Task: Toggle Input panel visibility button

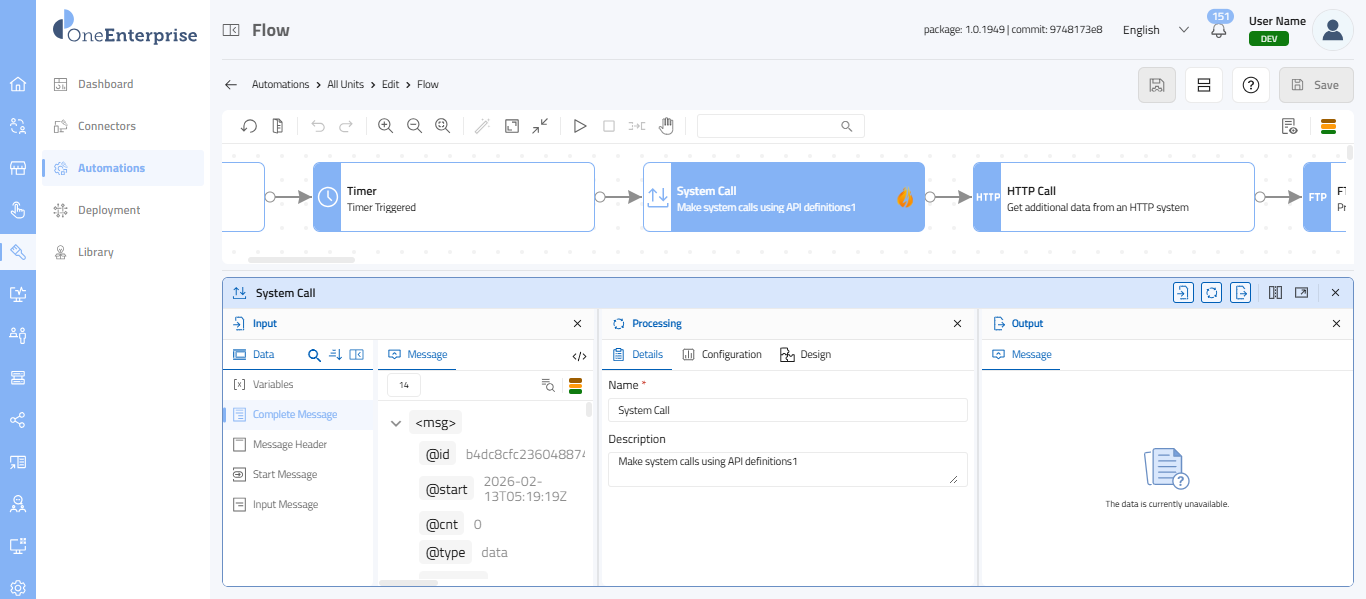Action: (x=1183, y=293)
